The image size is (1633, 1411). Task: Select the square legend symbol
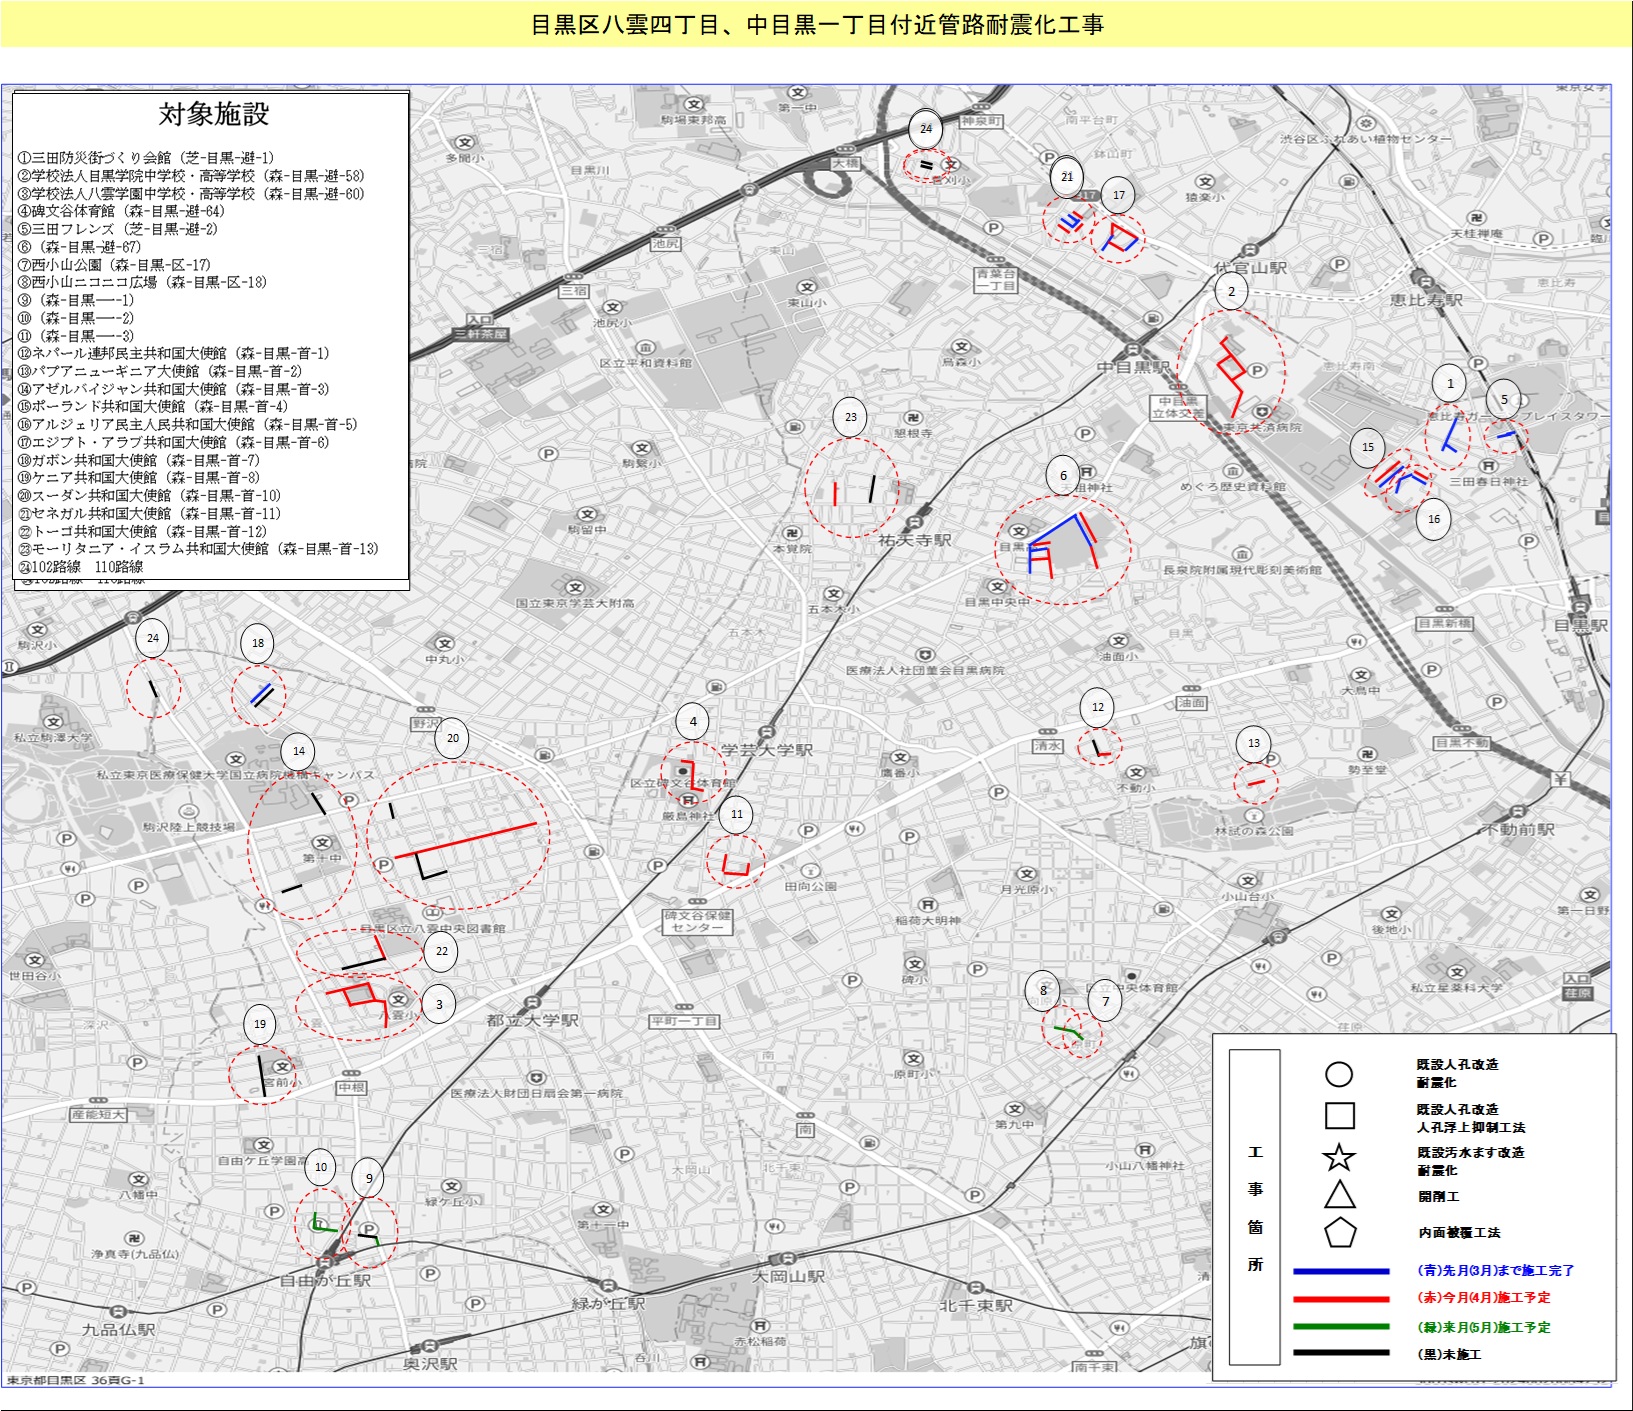pyautogui.click(x=1339, y=1115)
